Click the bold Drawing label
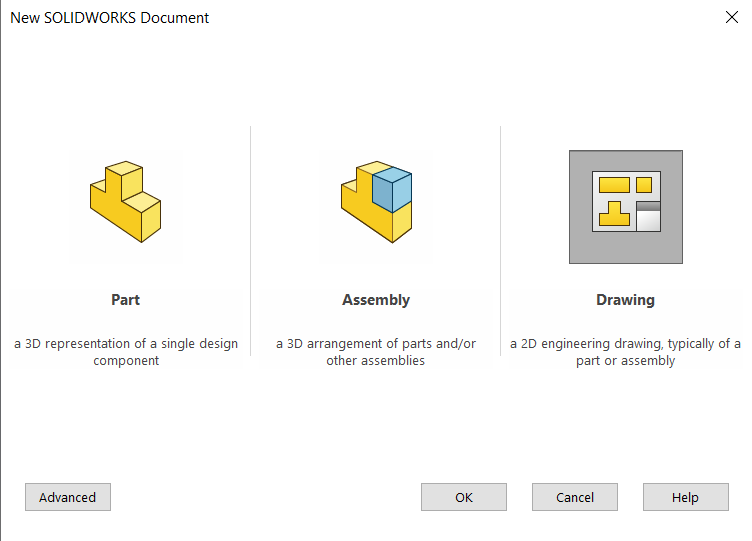Image resolution: width=752 pixels, height=541 pixels. click(625, 300)
